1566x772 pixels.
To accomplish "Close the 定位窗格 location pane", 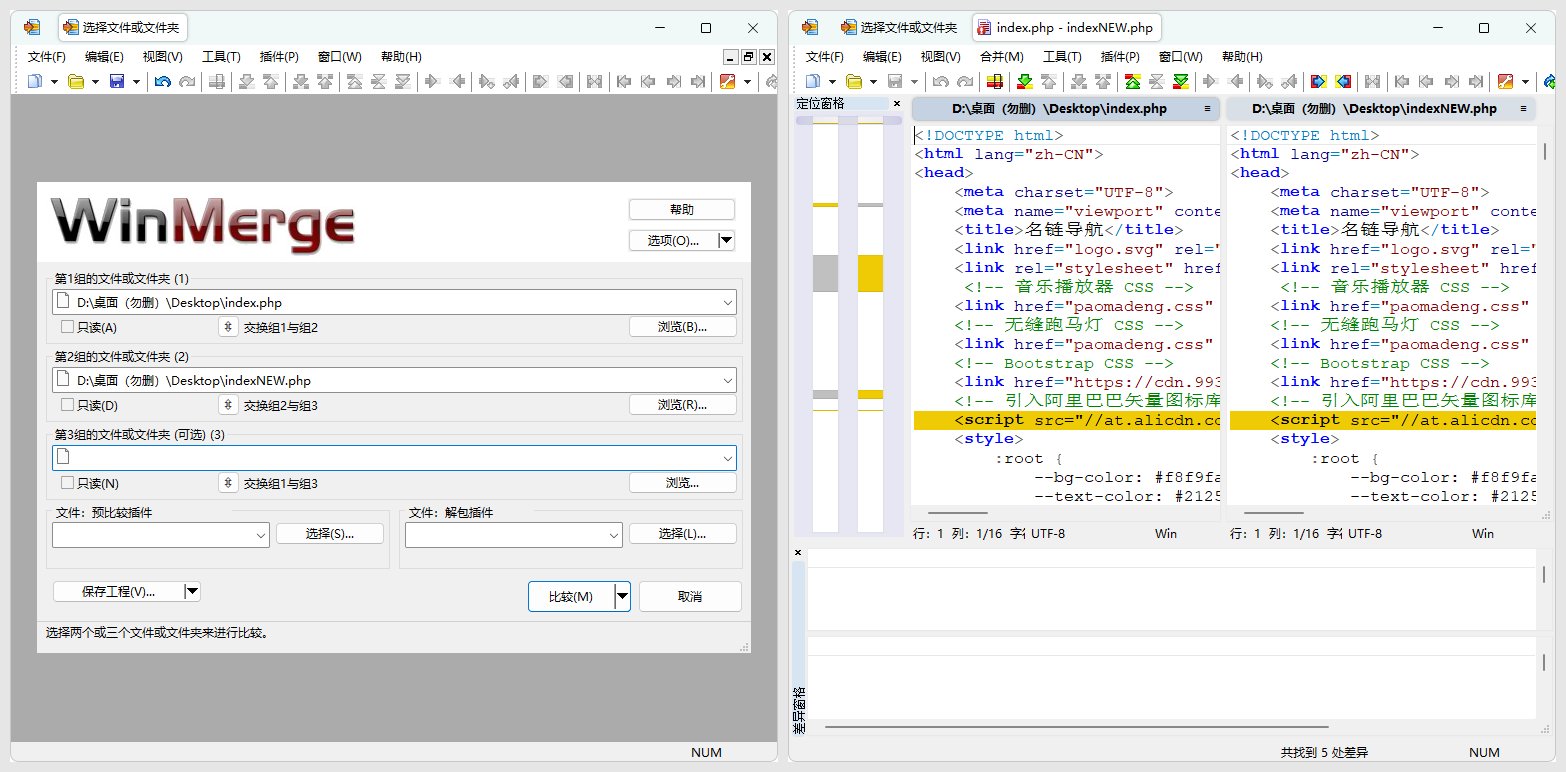I will 897,104.
